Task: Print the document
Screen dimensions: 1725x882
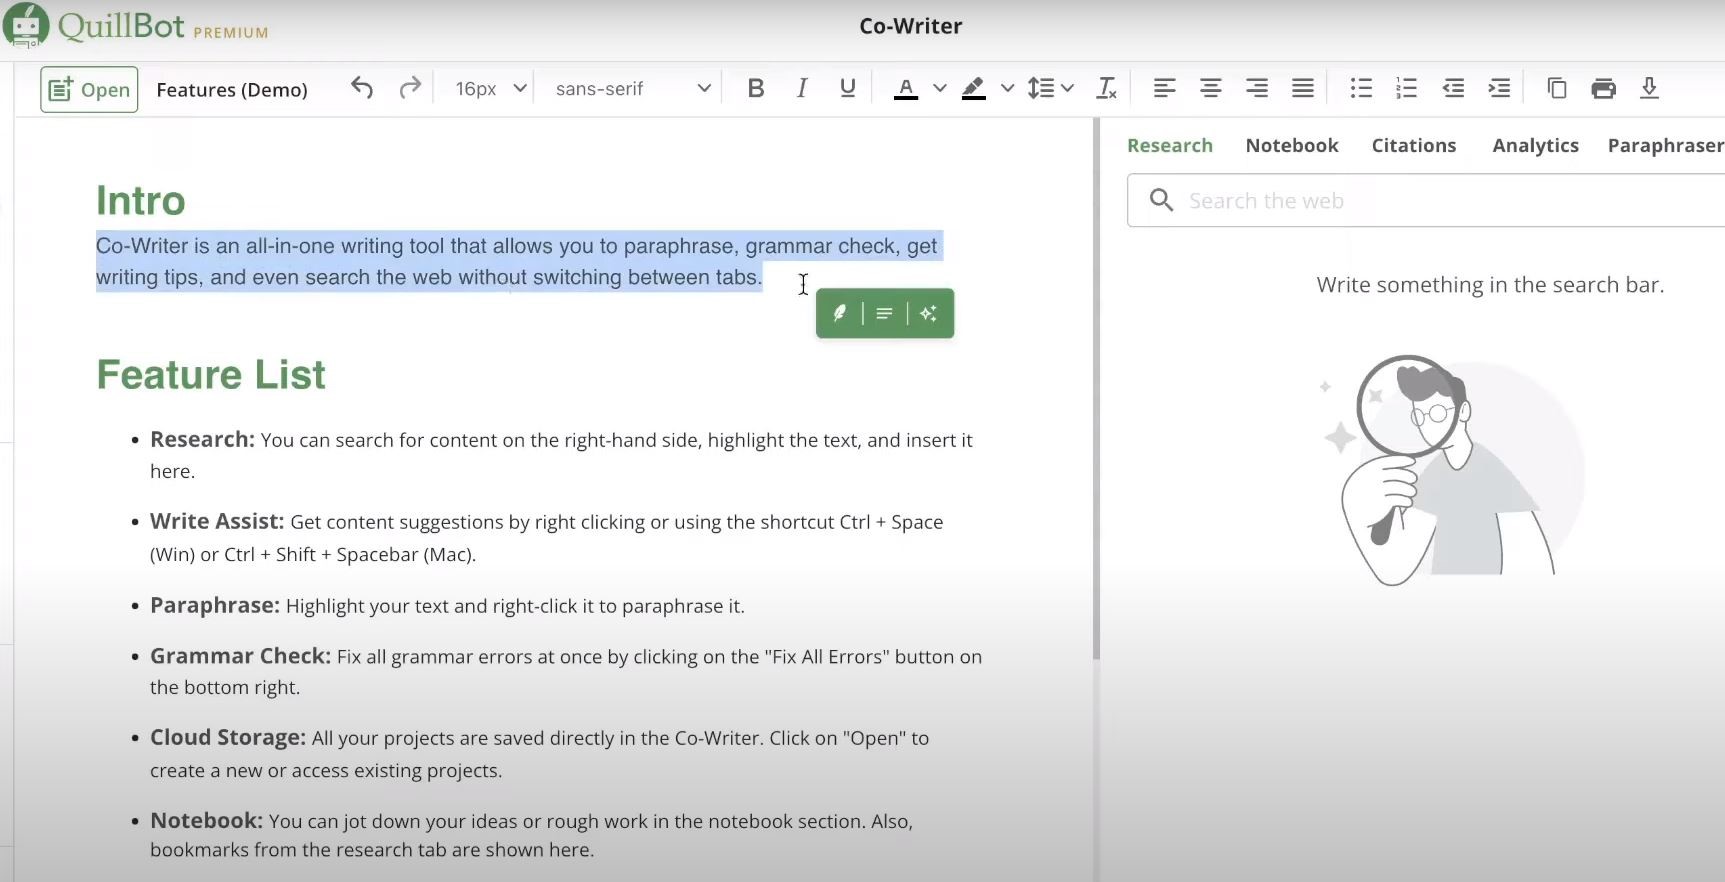Action: [1603, 89]
